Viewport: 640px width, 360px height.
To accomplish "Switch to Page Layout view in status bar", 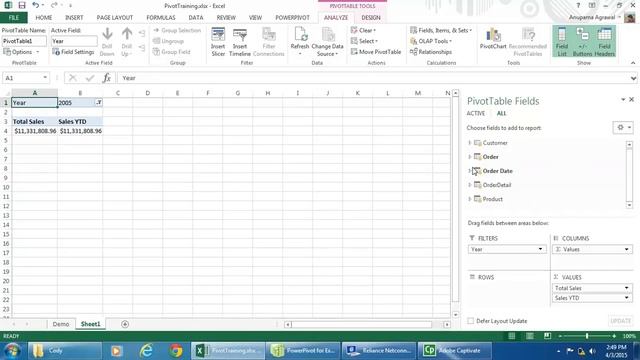I will point(529,336).
